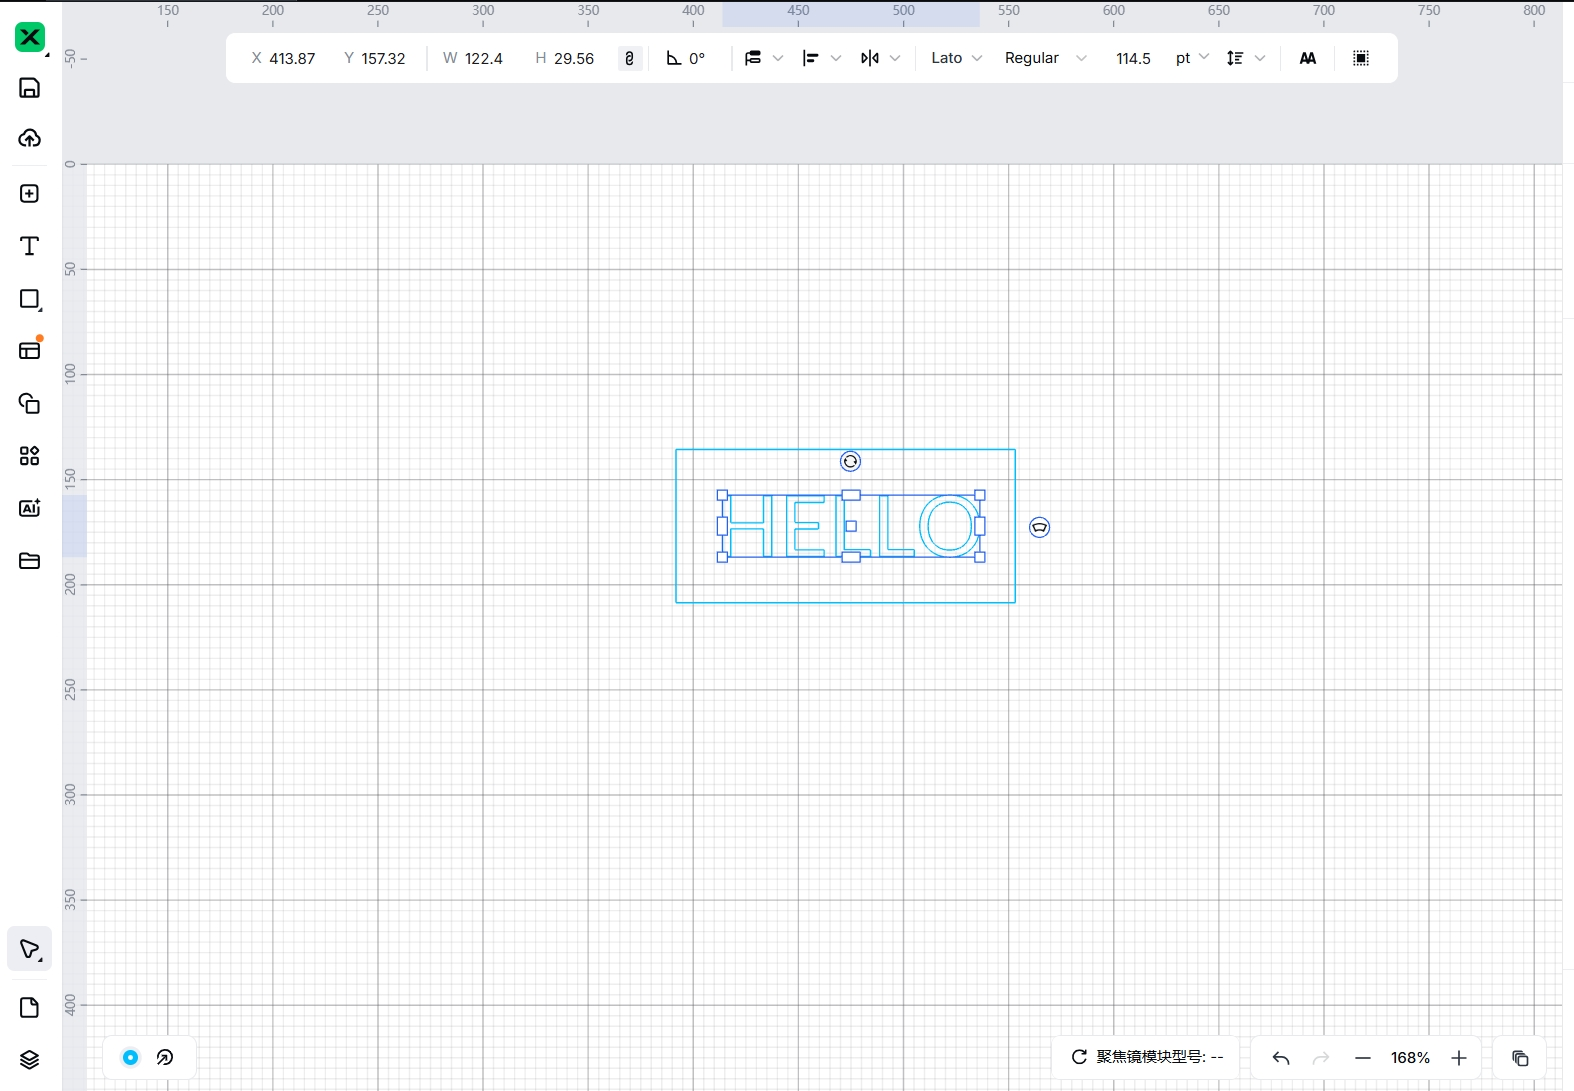The image size is (1574, 1091).
Task: Click the save project icon in sidebar
Action: tap(30, 88)
